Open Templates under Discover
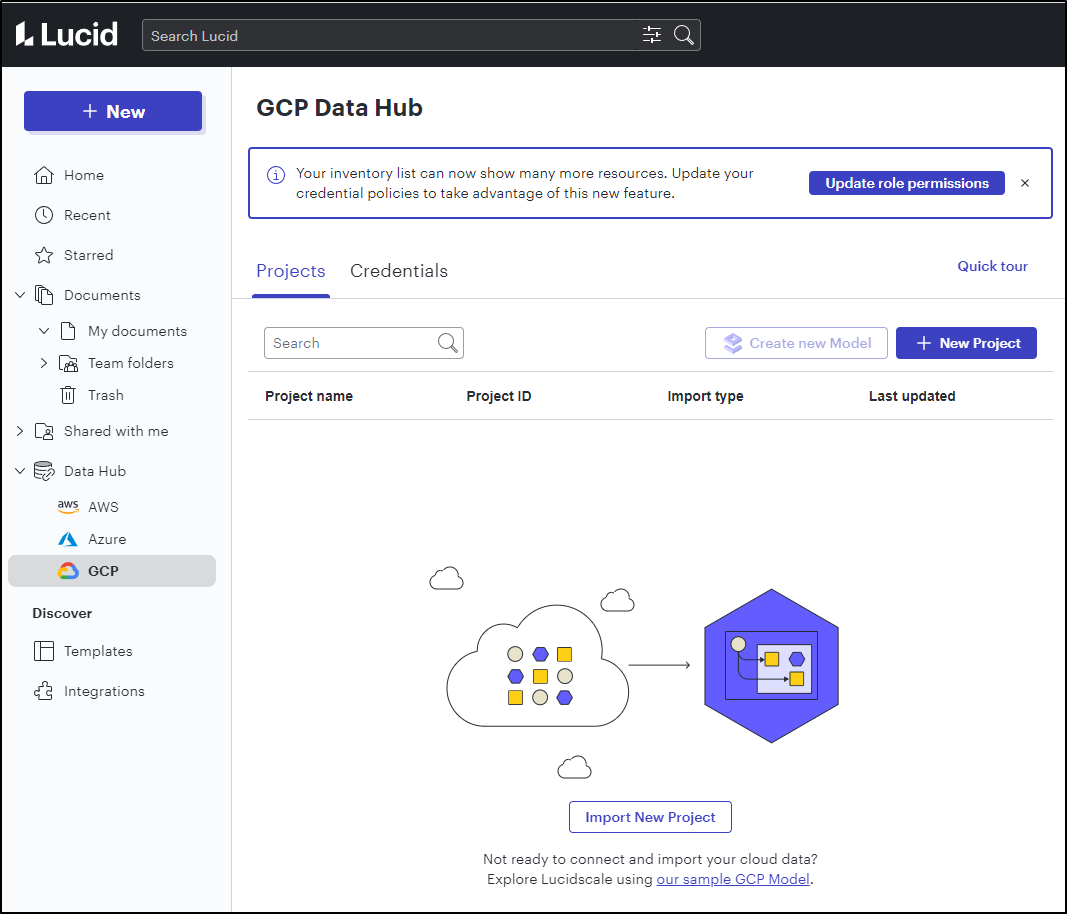1067x914 pixels. point(98,651)
